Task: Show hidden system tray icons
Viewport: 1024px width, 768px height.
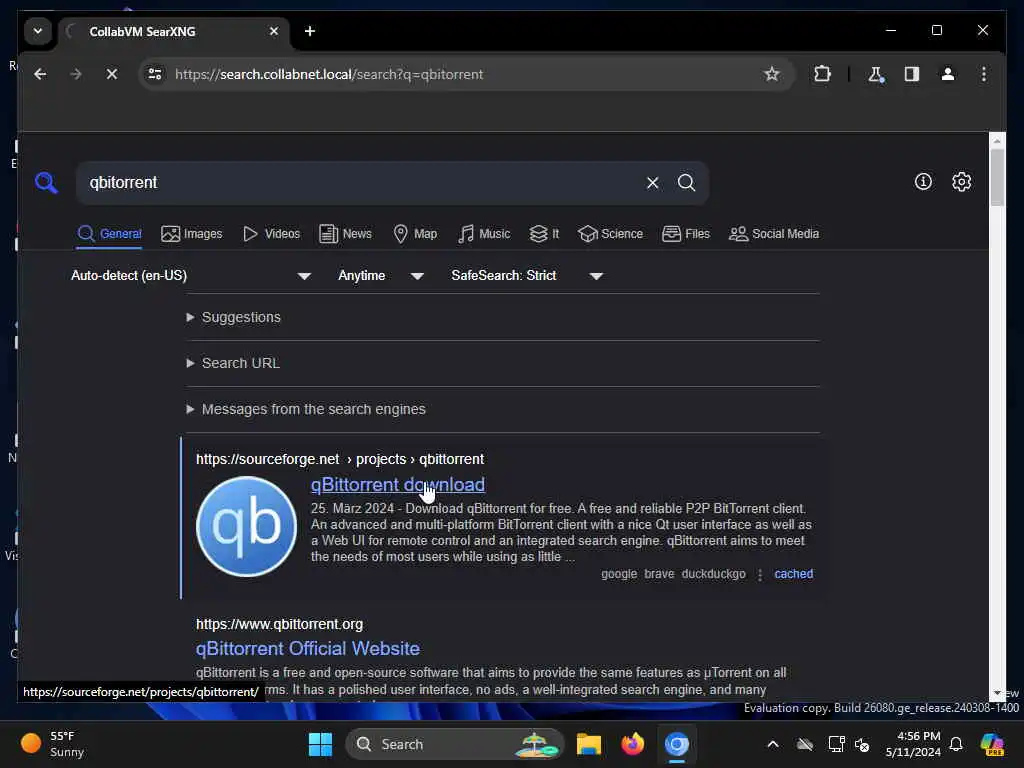Action: [x=773, y=744]
